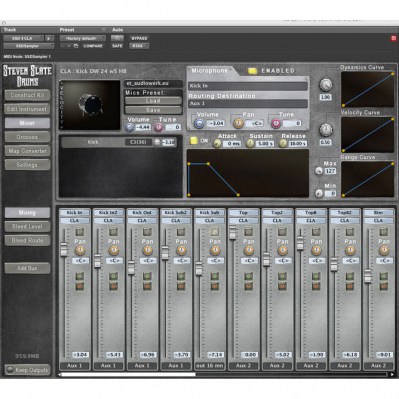Click the envelope Attack knob
Image resolution: width=399 pixels, height=399 pixels.
(x=217, y=143)
